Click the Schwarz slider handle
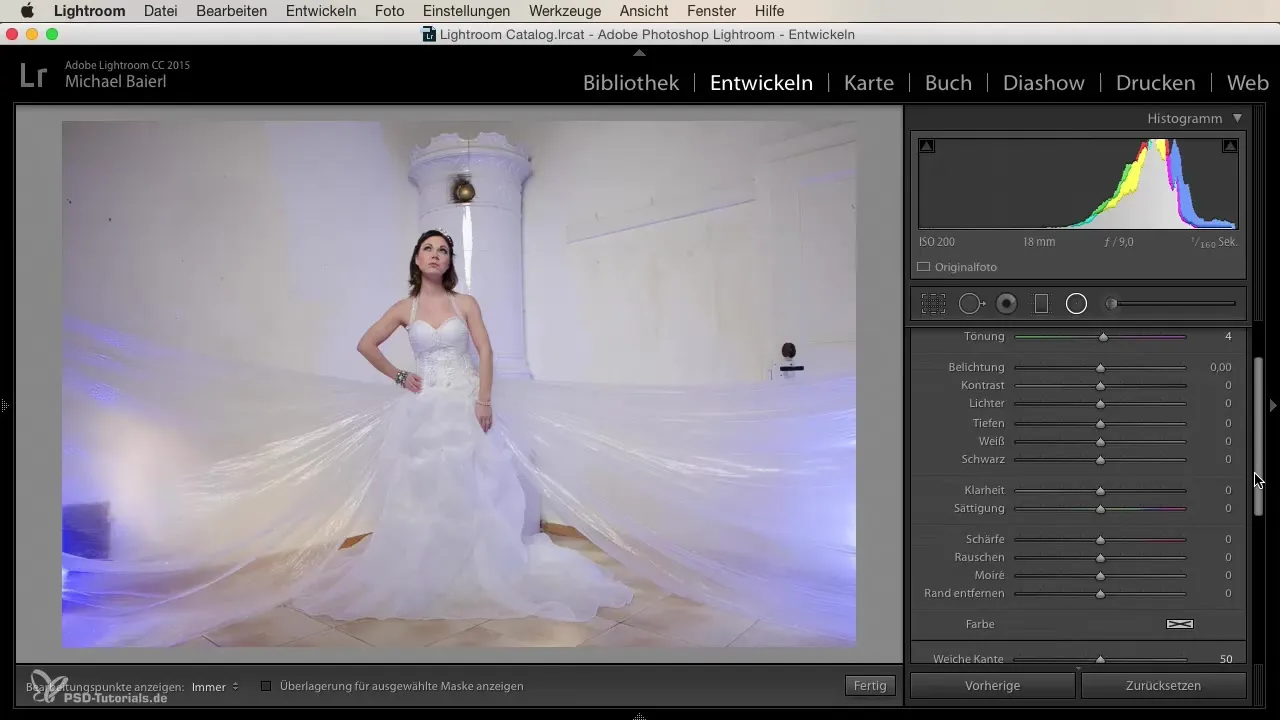Viewport: 1280px width, 720px height. pos(1100,460)
